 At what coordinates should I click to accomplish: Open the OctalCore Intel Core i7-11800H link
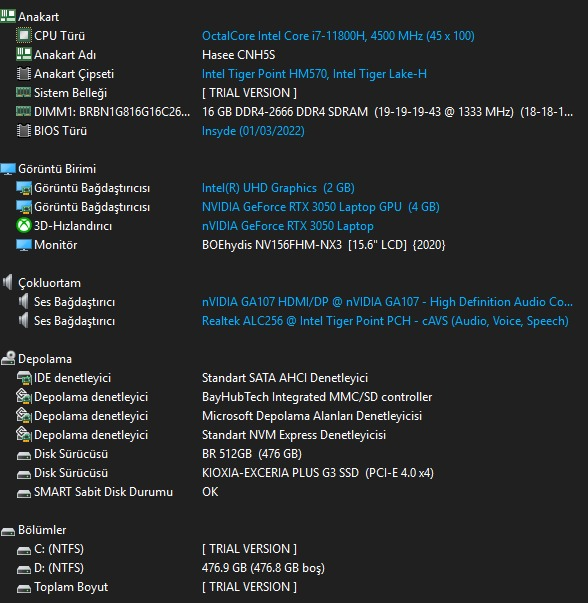(338, 36)
